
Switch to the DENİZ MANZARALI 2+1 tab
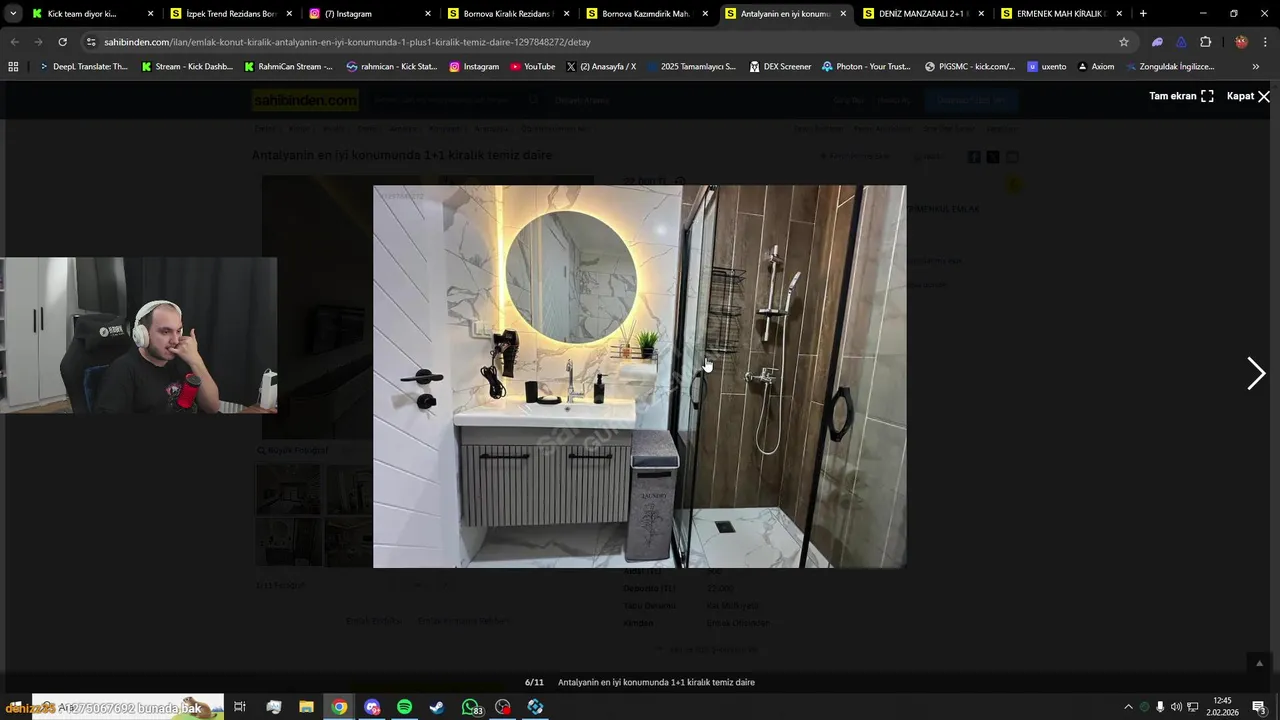pos(924,14)
